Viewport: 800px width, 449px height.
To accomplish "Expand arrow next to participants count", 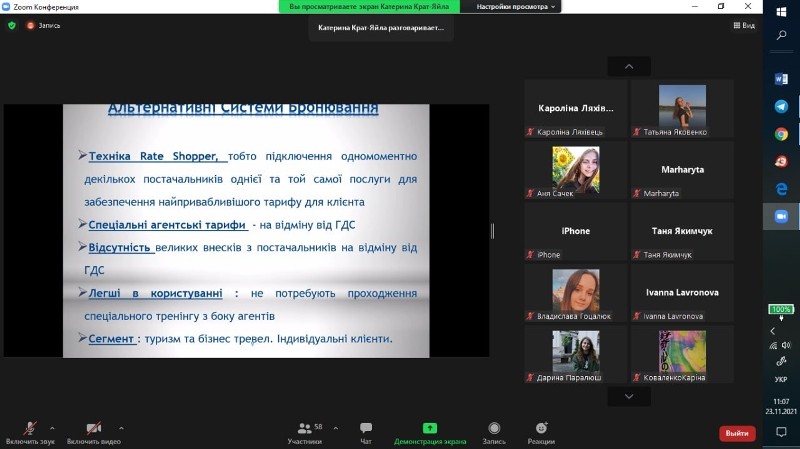I will point(335,428).
